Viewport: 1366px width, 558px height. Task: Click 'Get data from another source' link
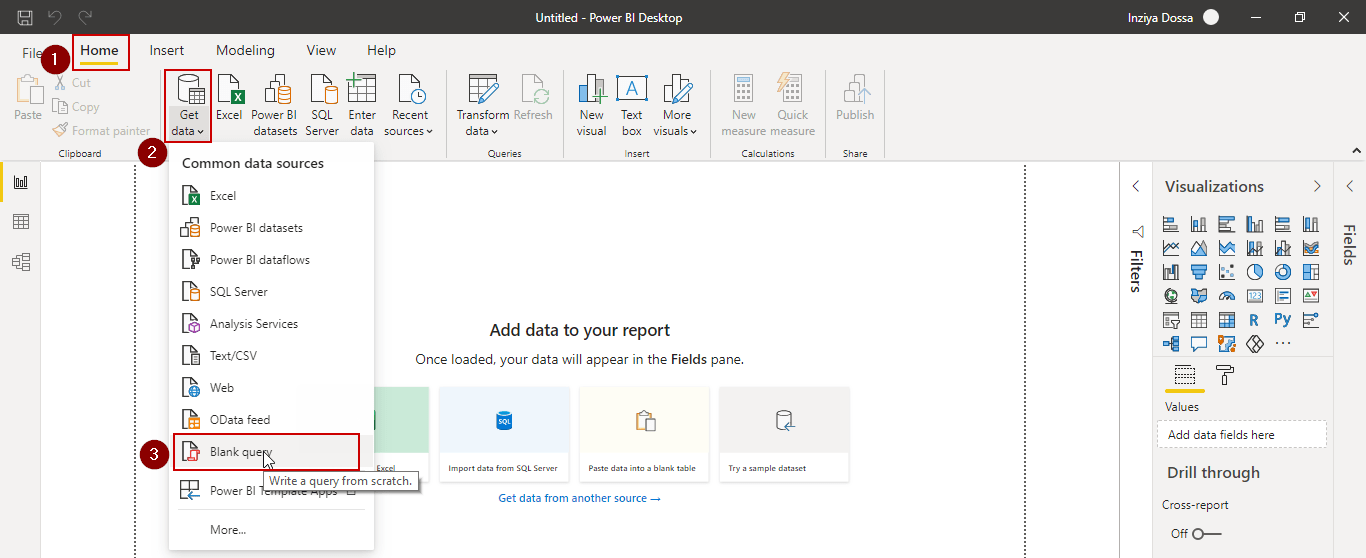(579, 498)
